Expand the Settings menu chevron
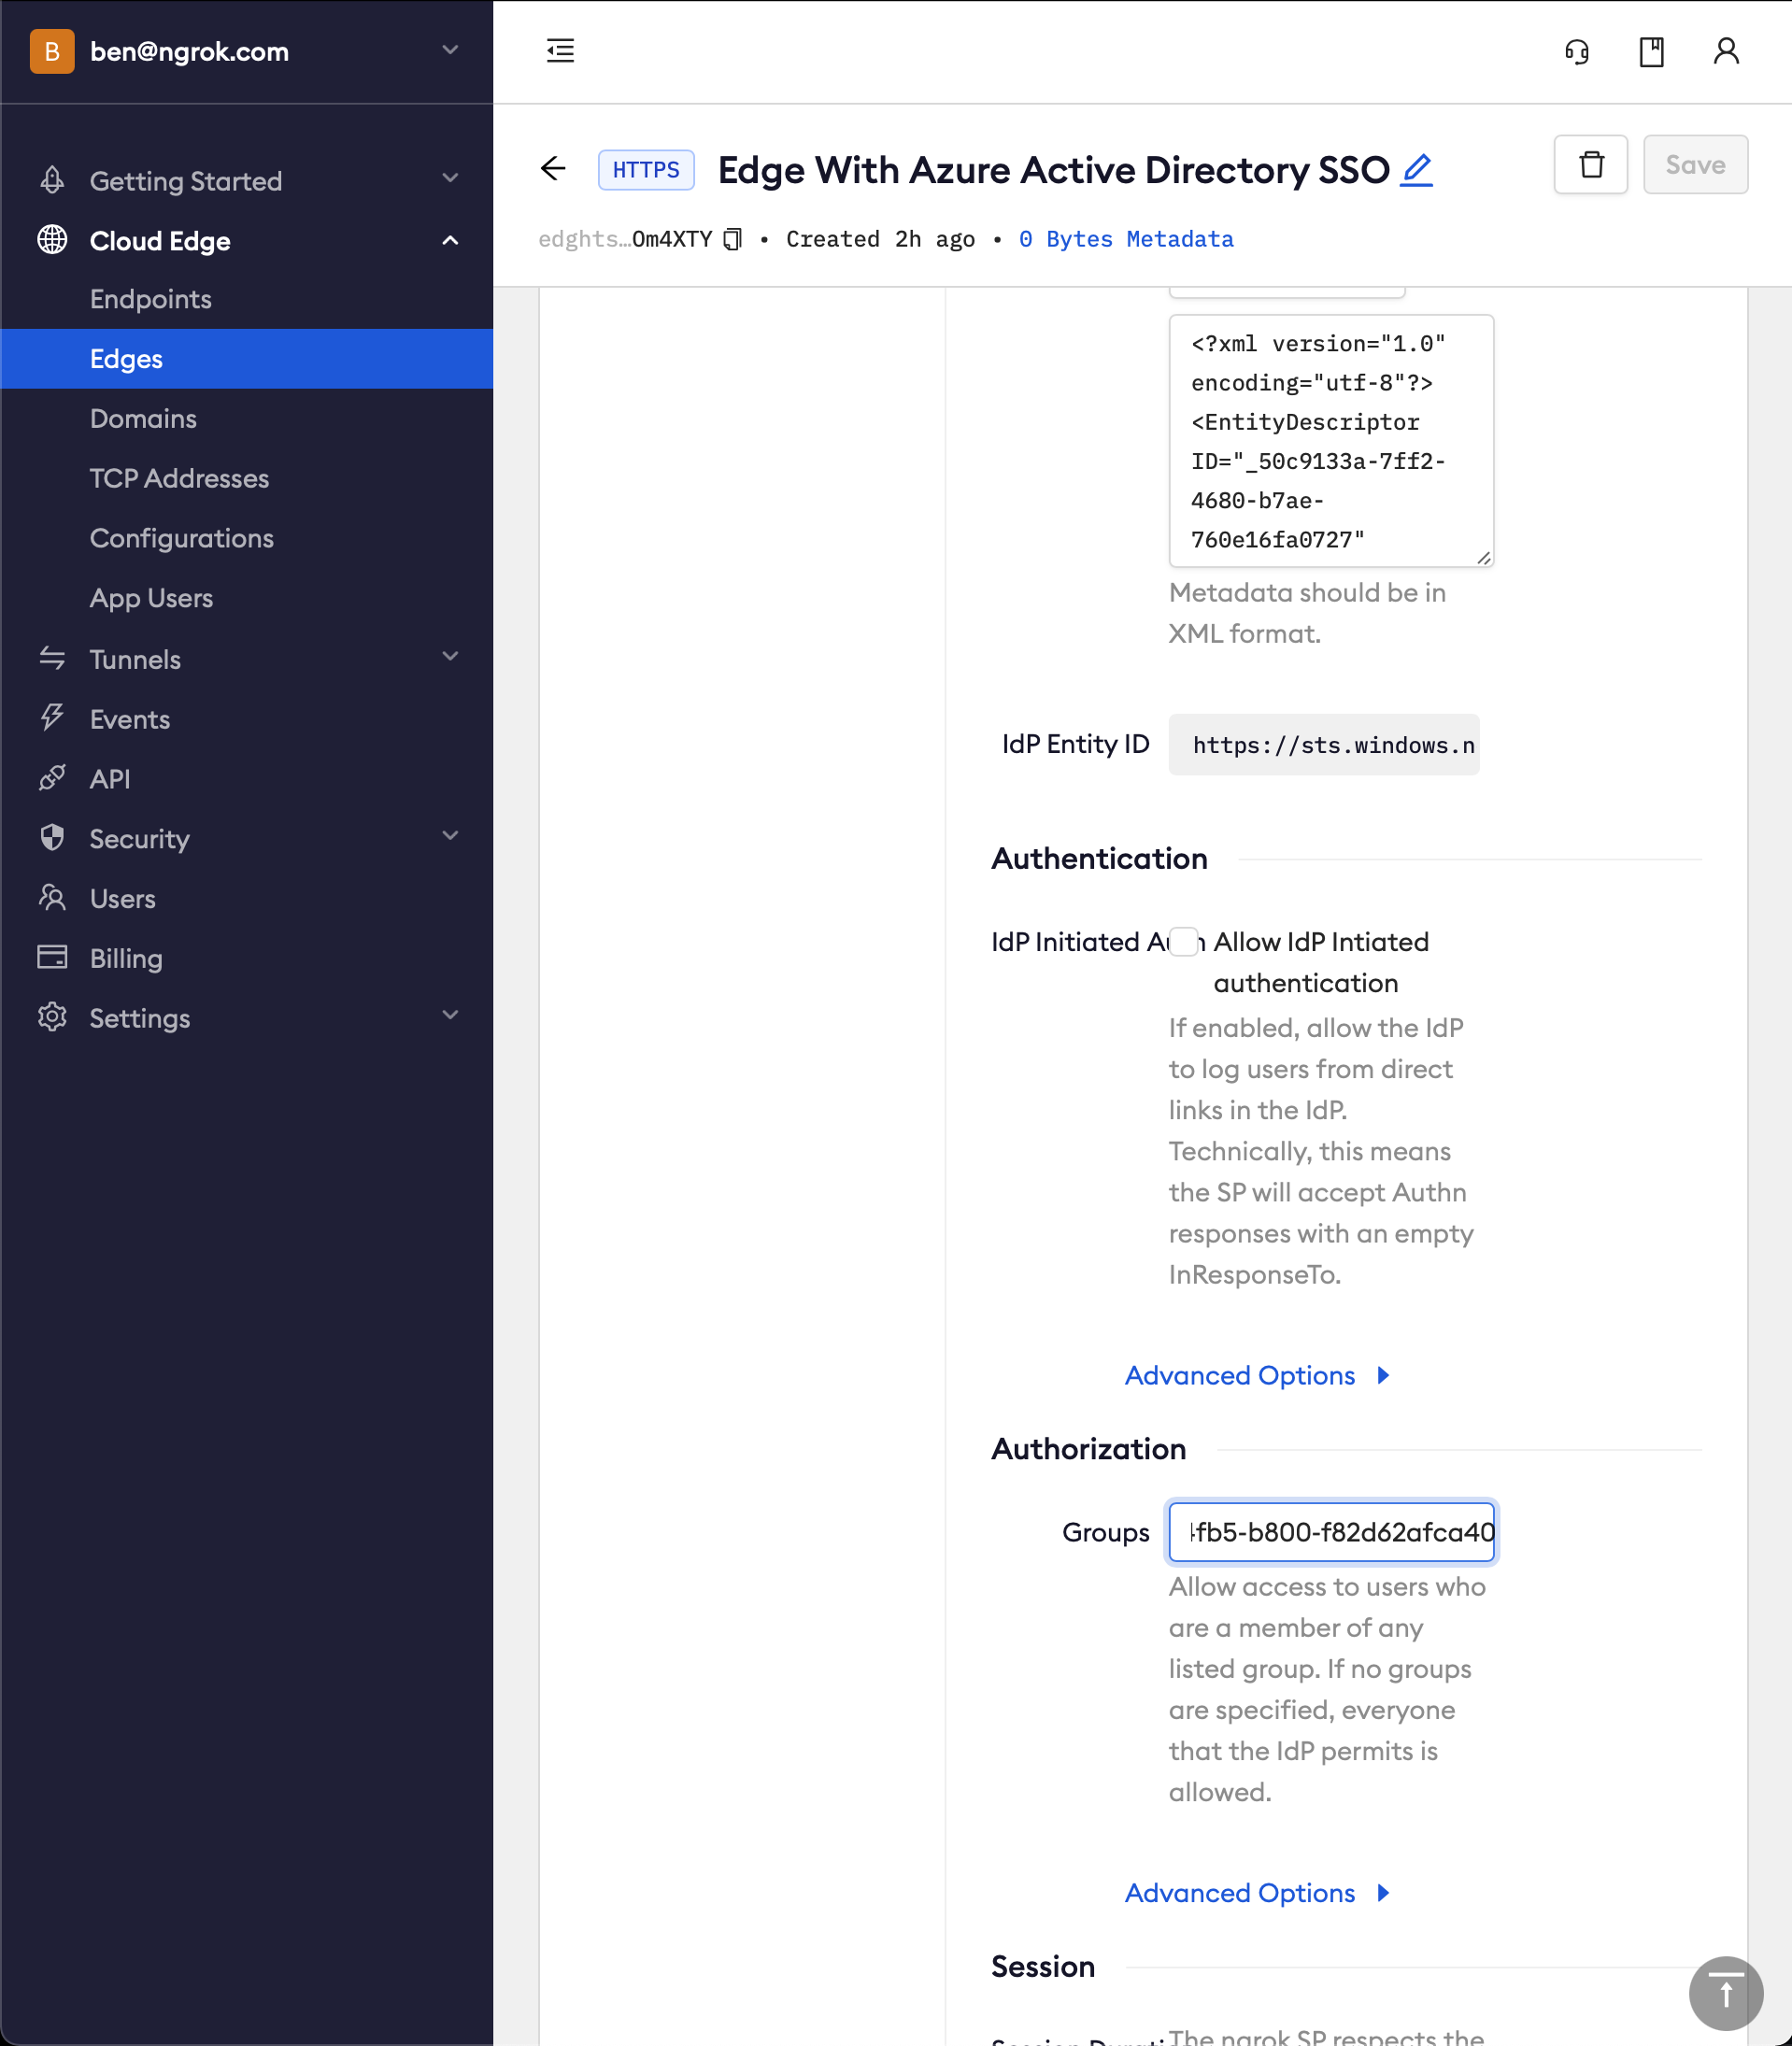Screen dimensions: 1792x2046 [450, 1015]
